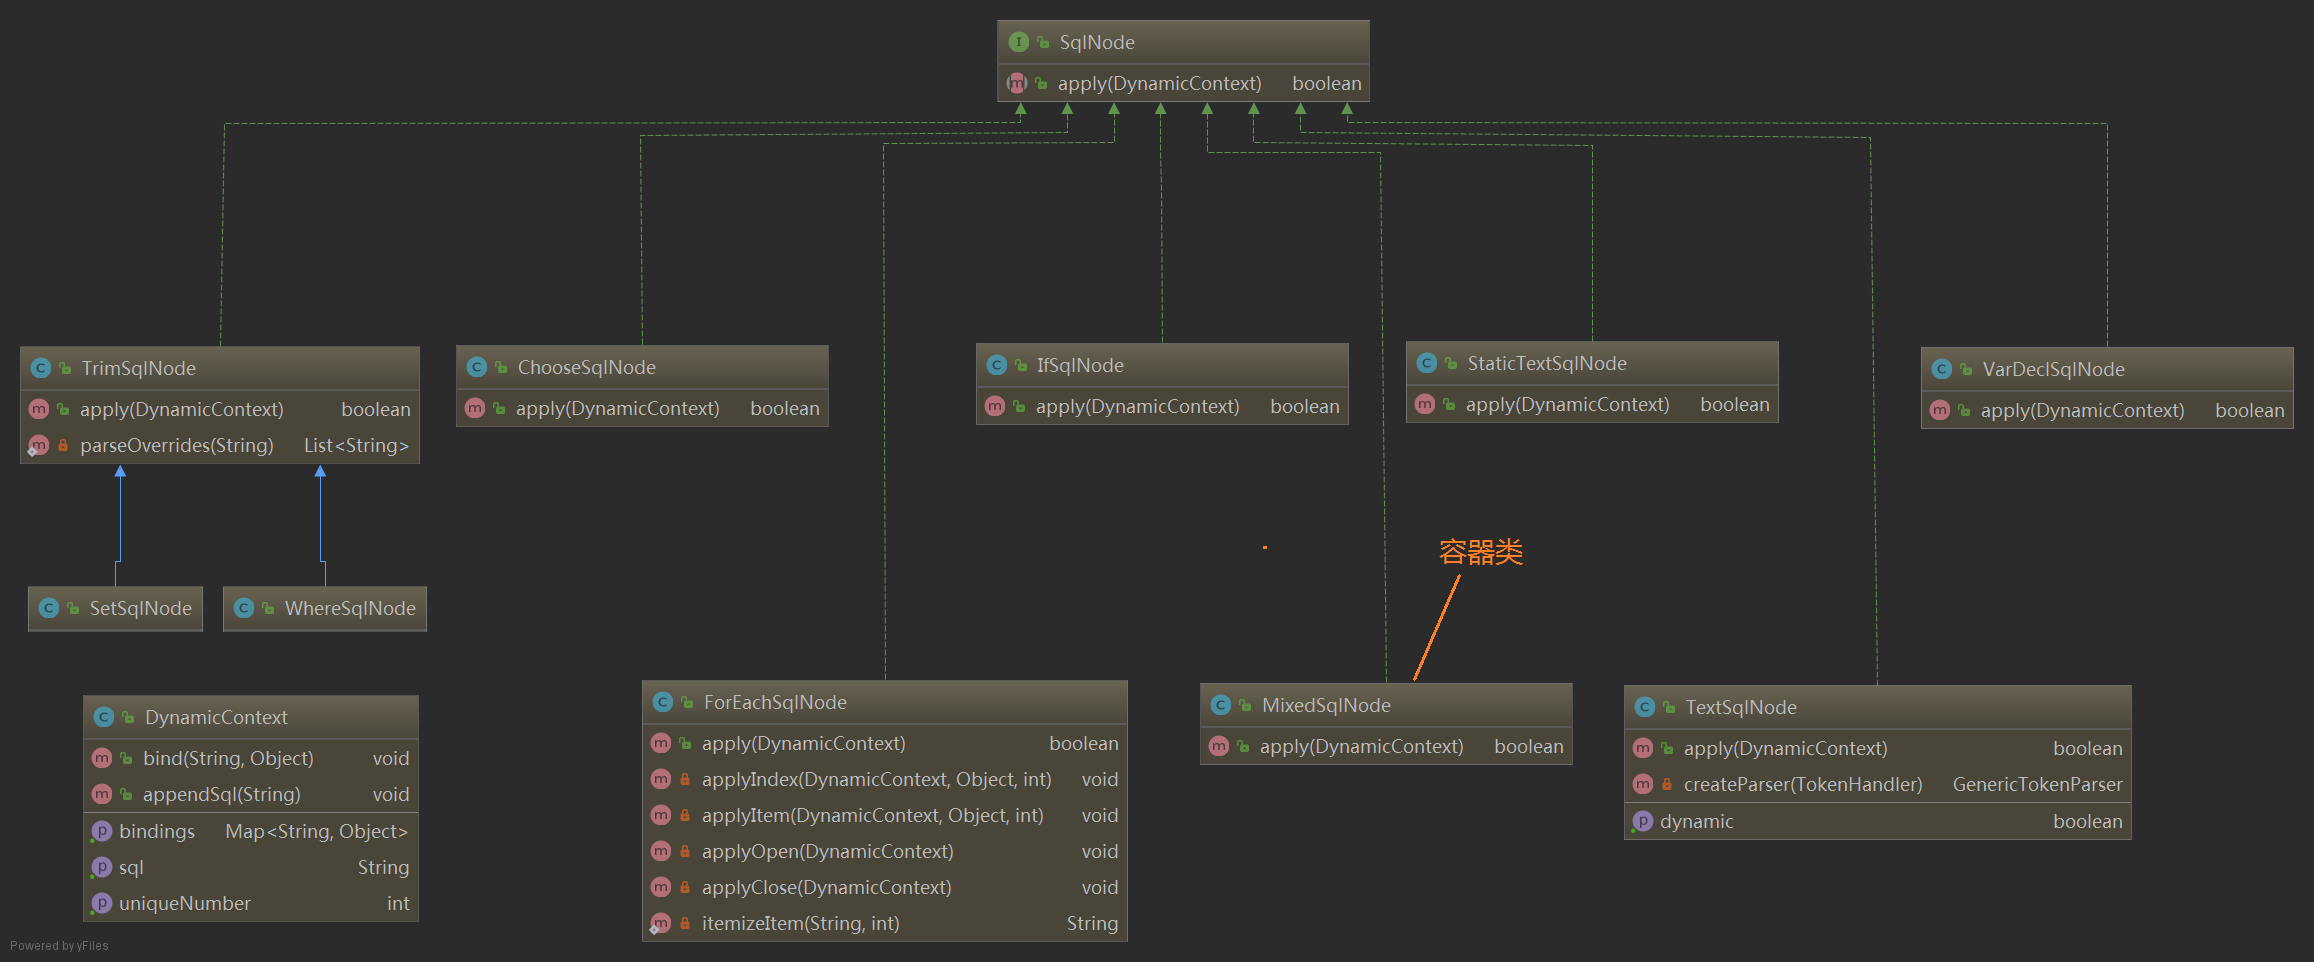Click the DynamicContext class icon
Image resolution: width=2314 pixels, height=962 pixels.
click(104, 717)
